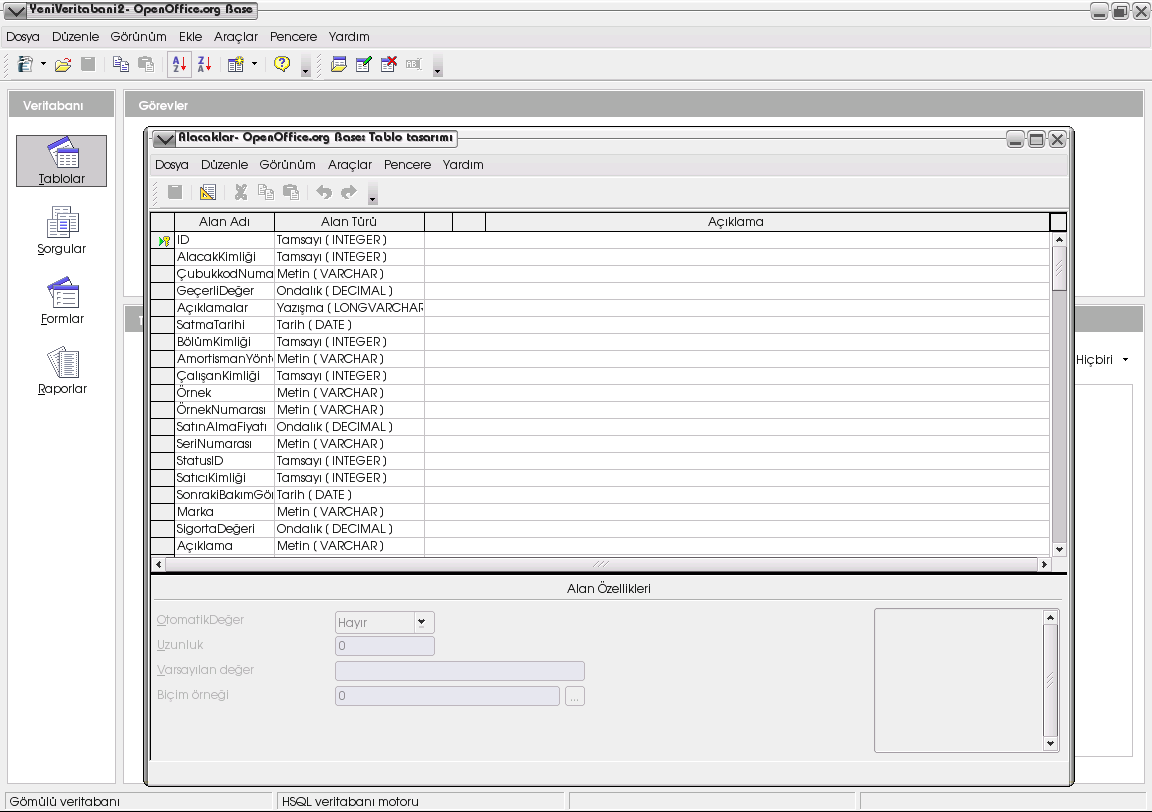1152x812 pixels.
Task: Select Formlar in the Veritabanı panel
Action: 62,301
